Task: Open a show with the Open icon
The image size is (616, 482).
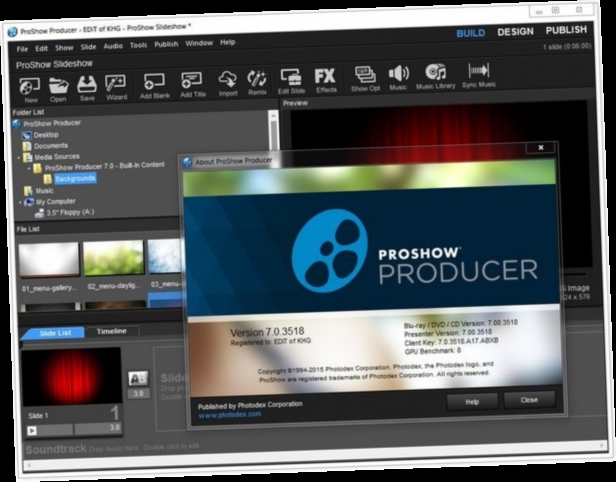Action: (x=58, y=89)
